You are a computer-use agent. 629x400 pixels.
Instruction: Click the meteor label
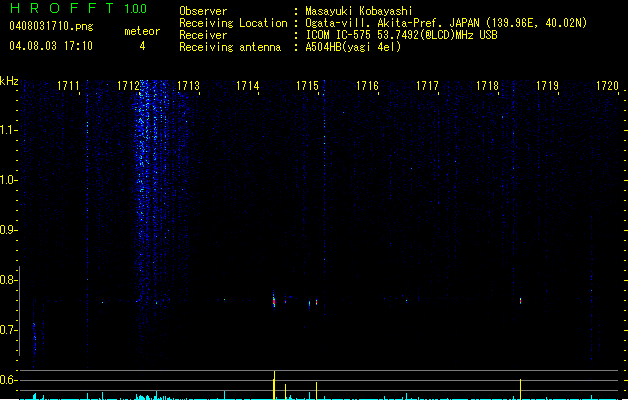[x=142, y=31]
